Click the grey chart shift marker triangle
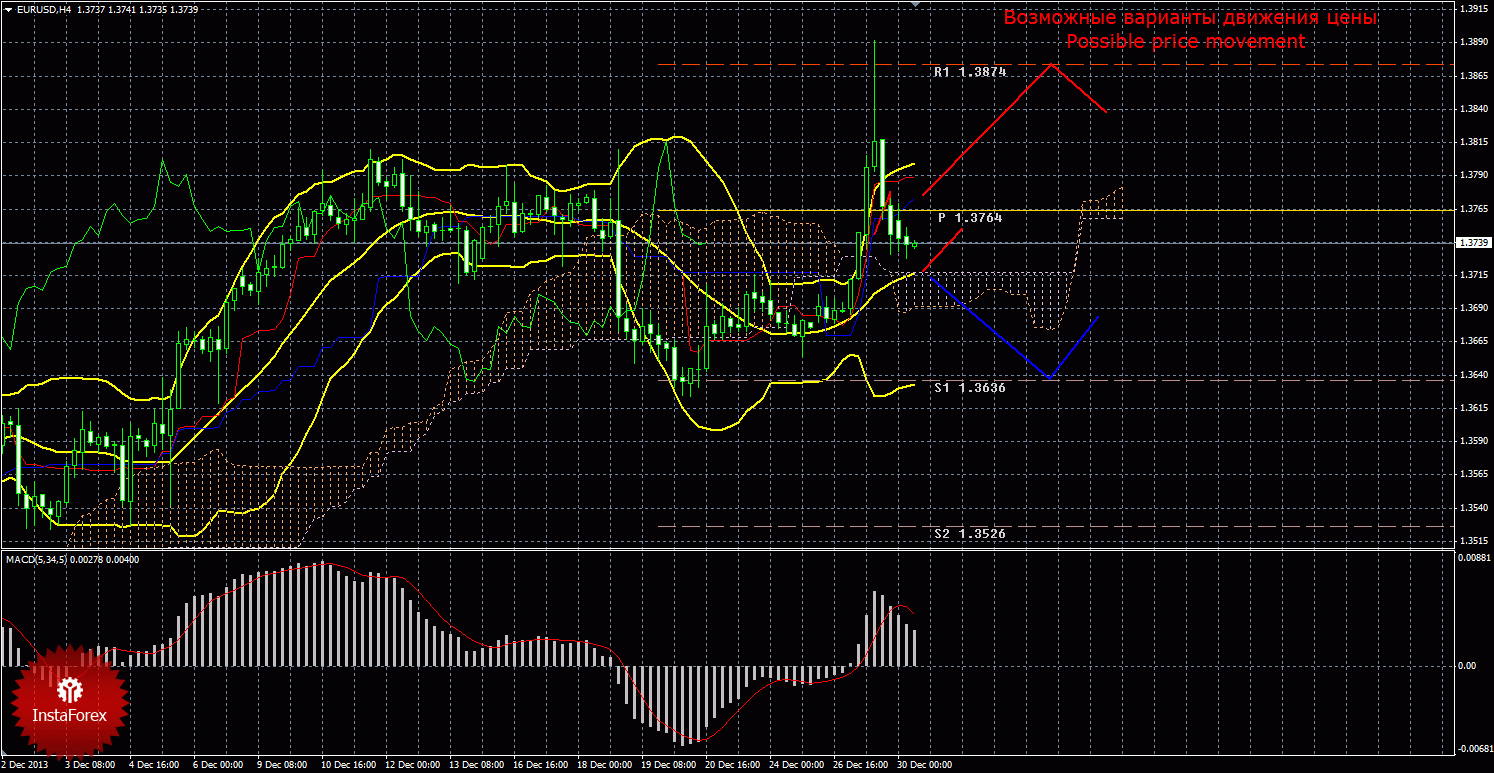This screenshot has height=773, width=1494. [915, 4]
